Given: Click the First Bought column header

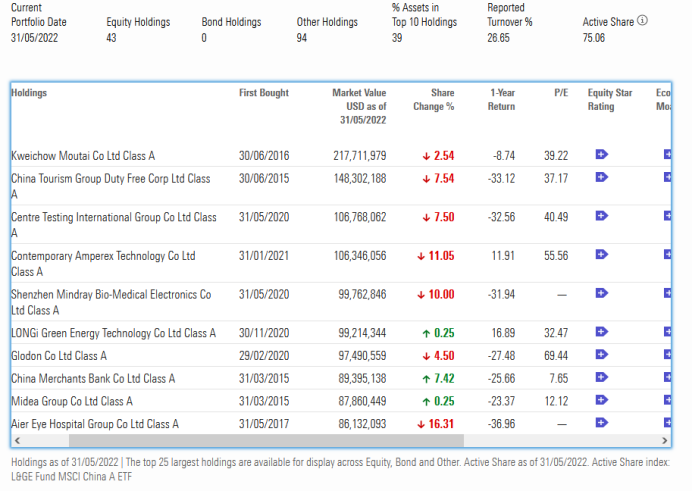Looking at the screenshot, I should 264,93.
